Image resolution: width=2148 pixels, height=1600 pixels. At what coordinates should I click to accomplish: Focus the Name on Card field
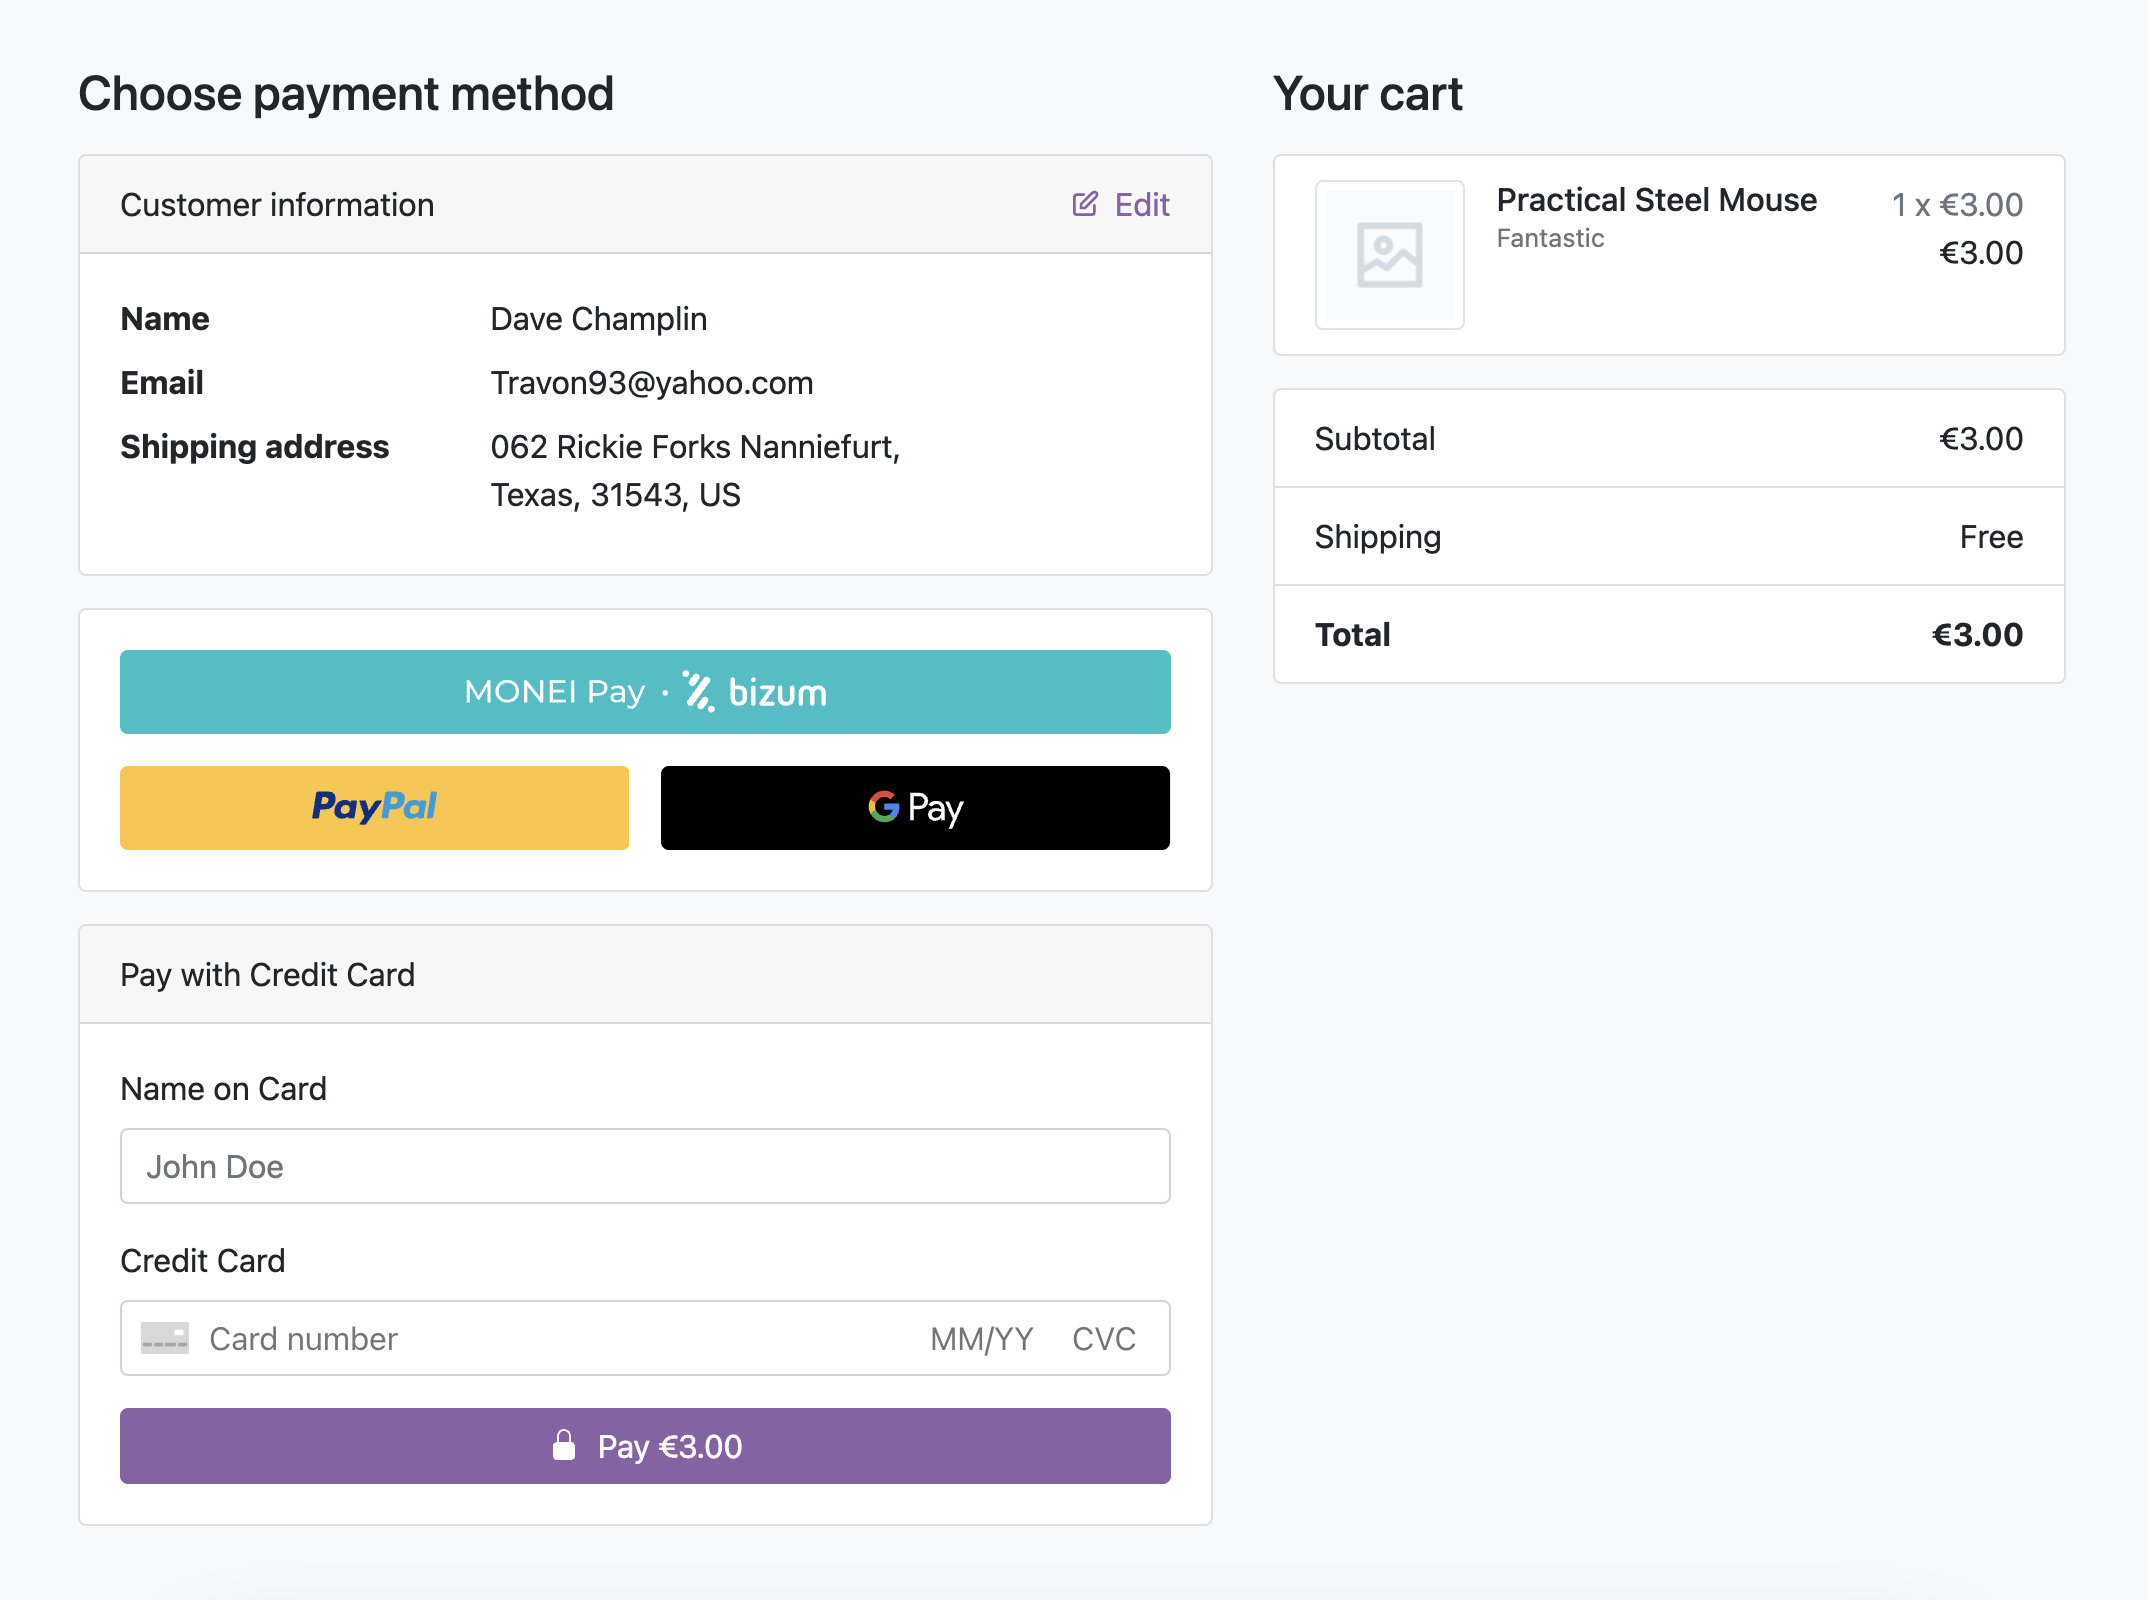(645, 1166)
